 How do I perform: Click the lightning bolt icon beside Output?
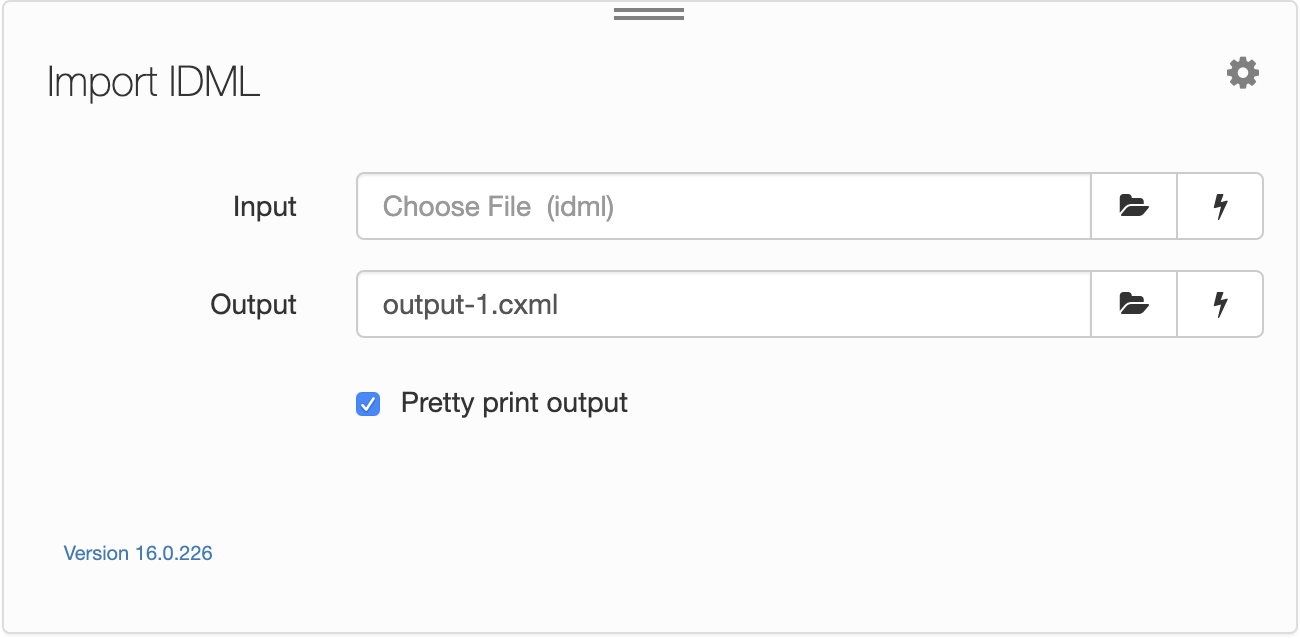tap(1220, 304)
